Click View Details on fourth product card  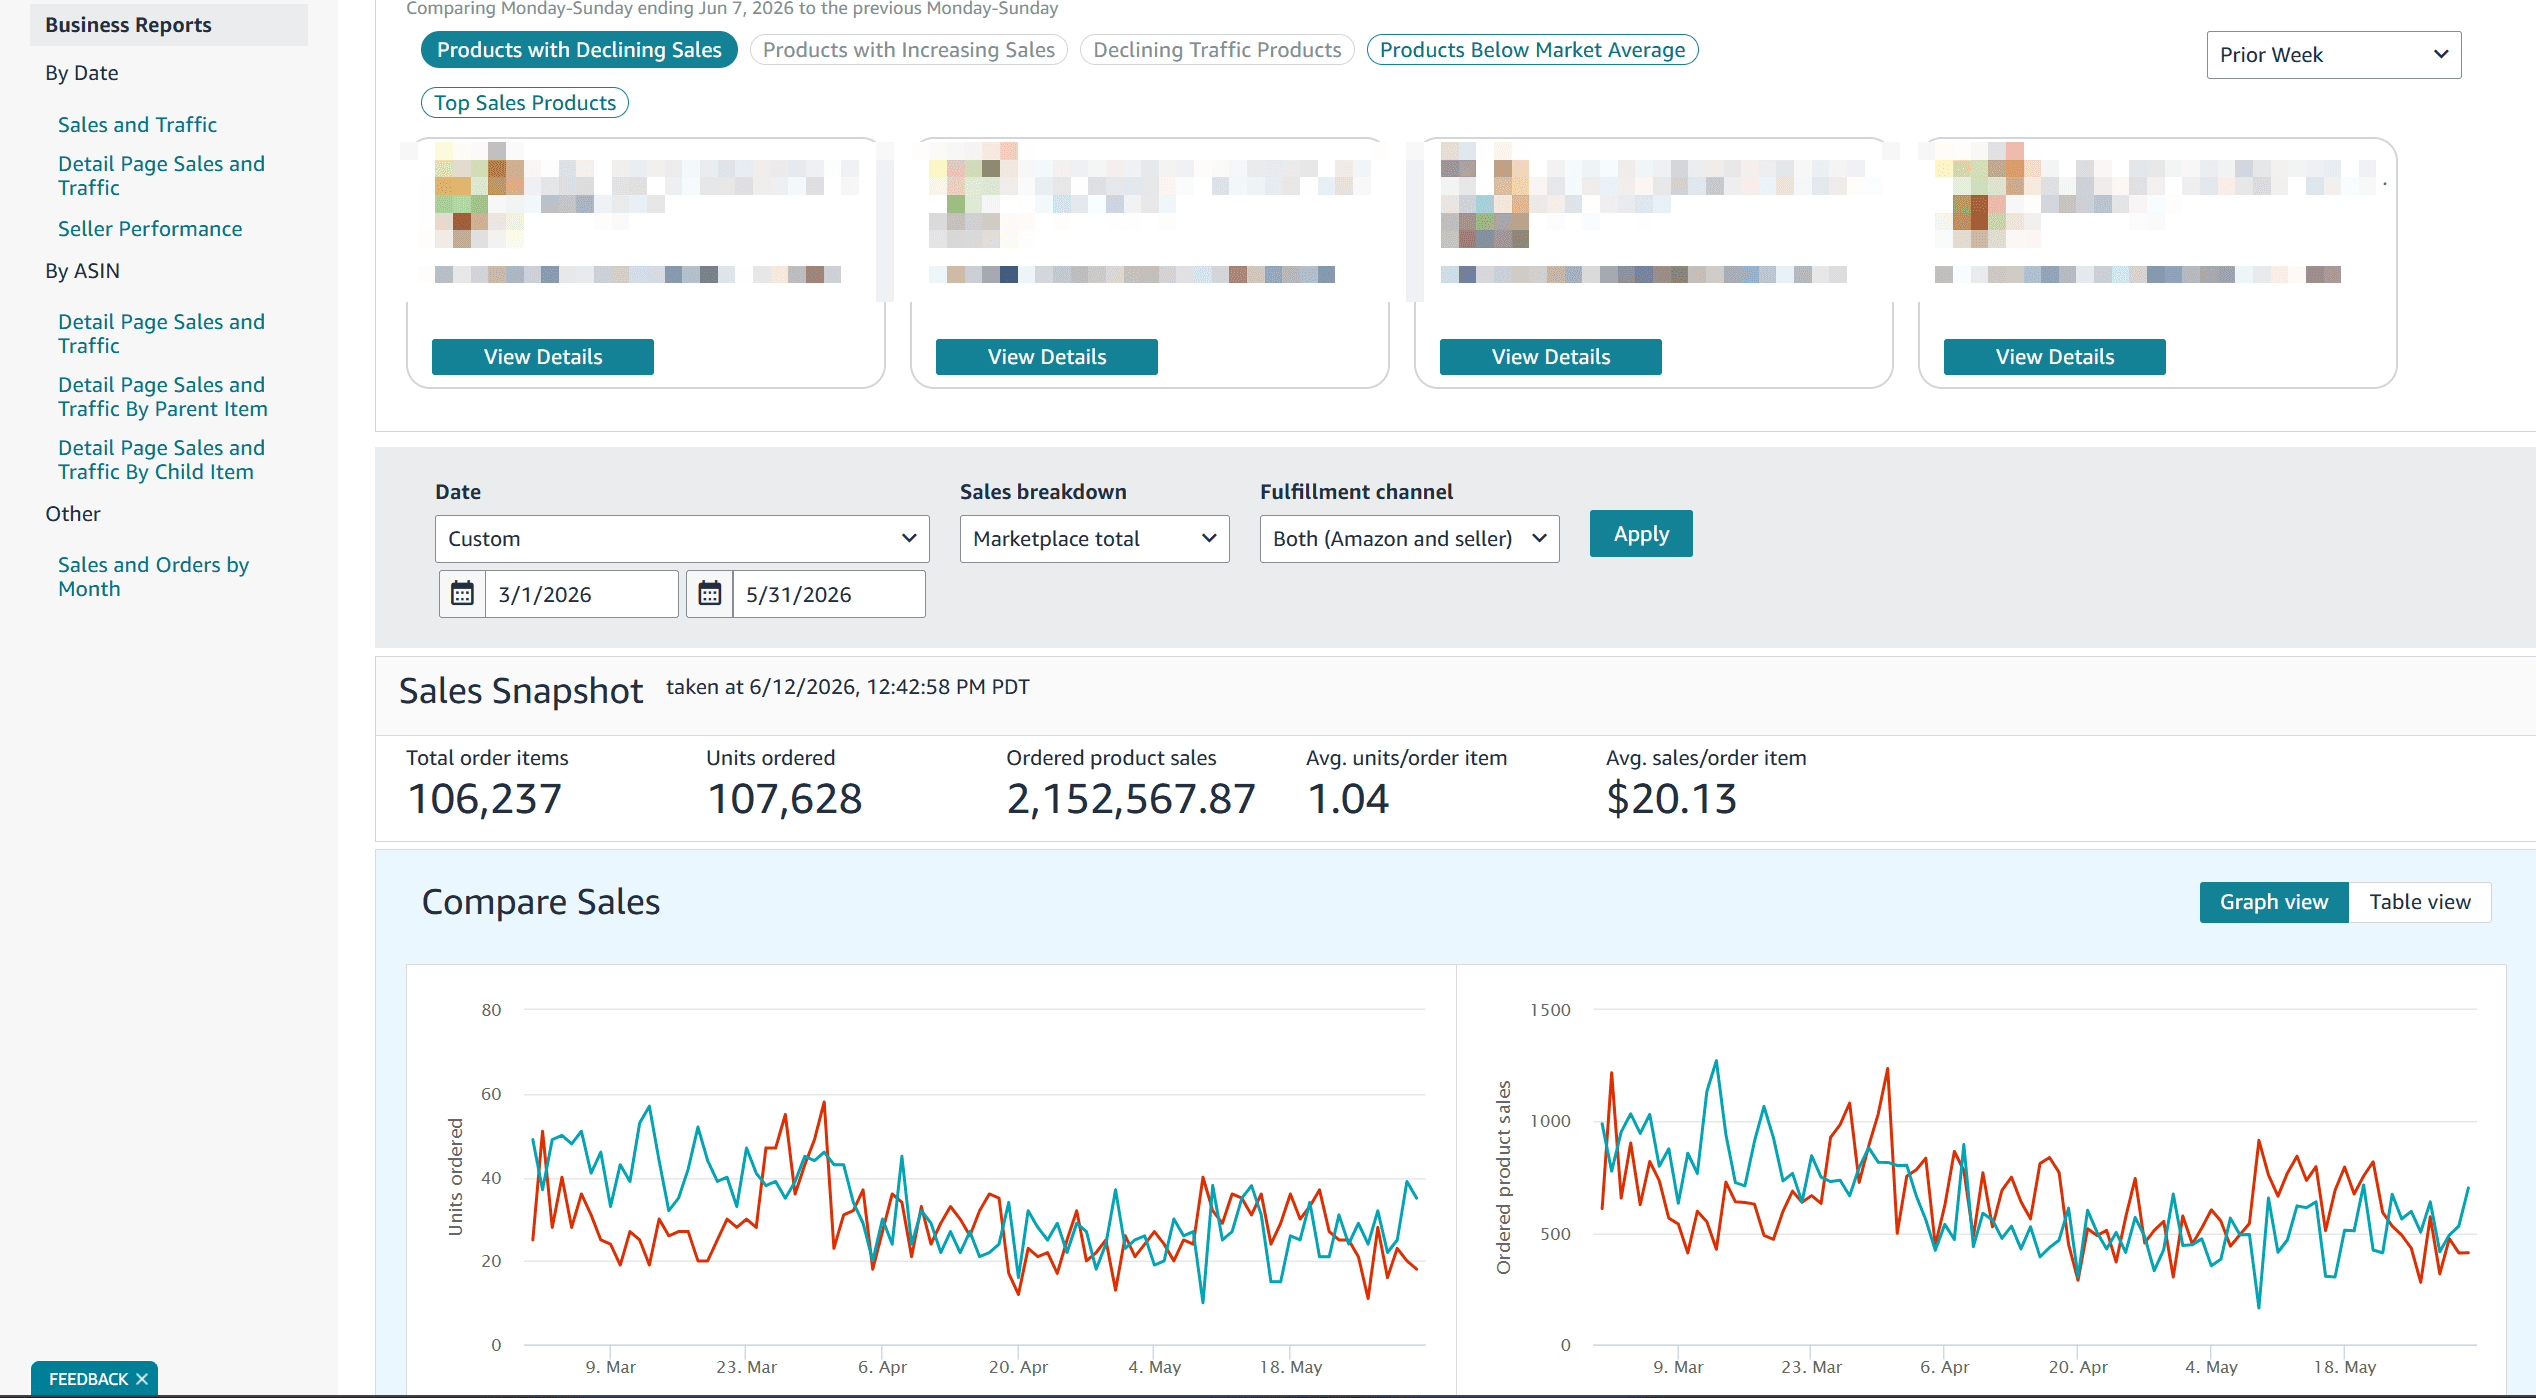tap(2055, 357)
